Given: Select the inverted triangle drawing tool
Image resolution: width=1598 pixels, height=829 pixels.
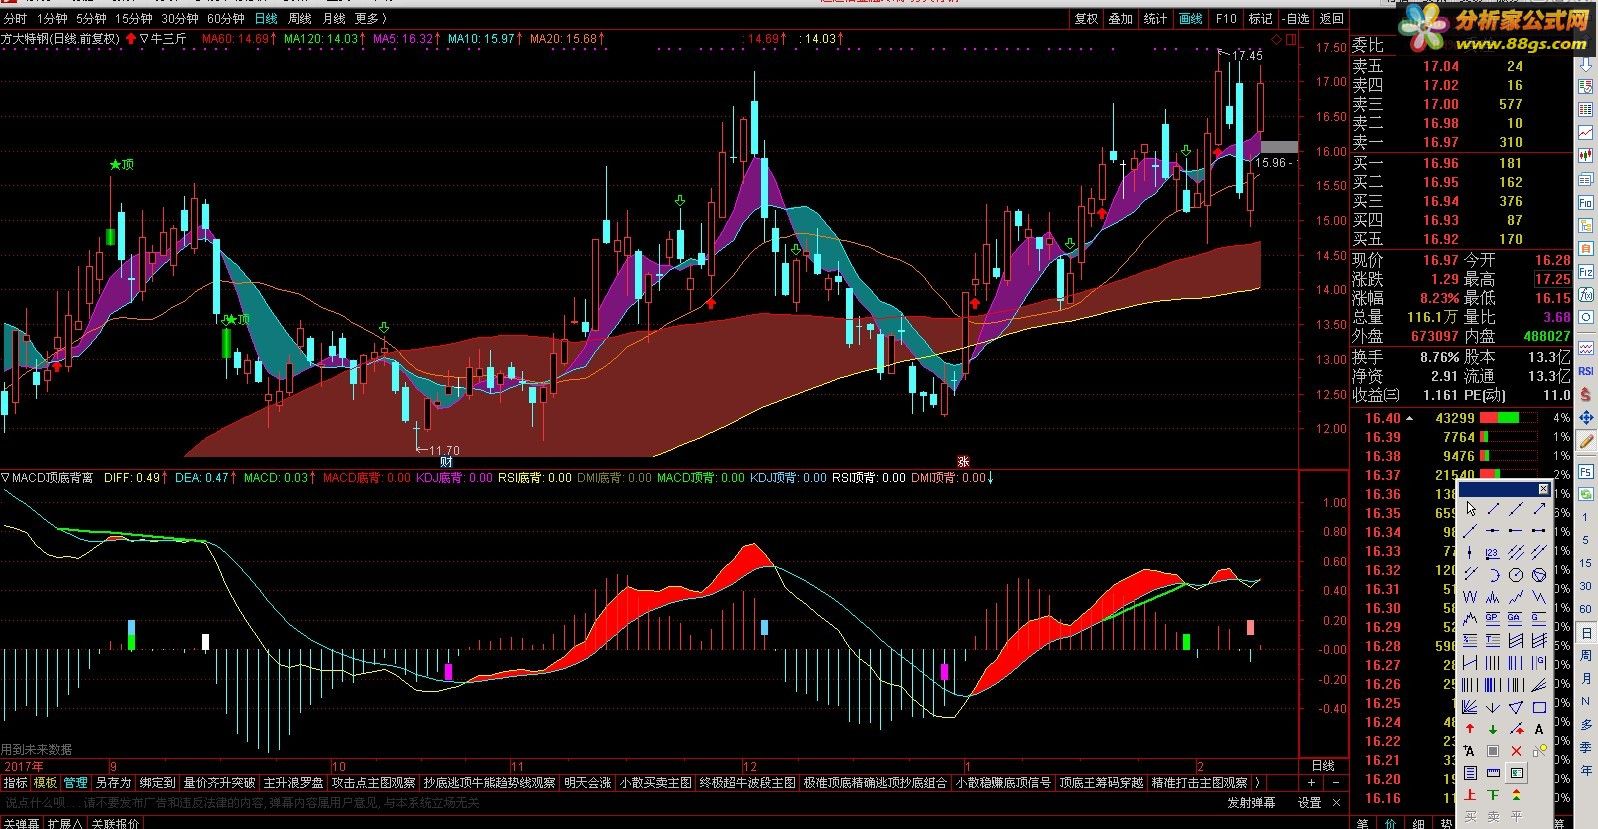Looking at the screenshot, I should [x=1516, y=707].
